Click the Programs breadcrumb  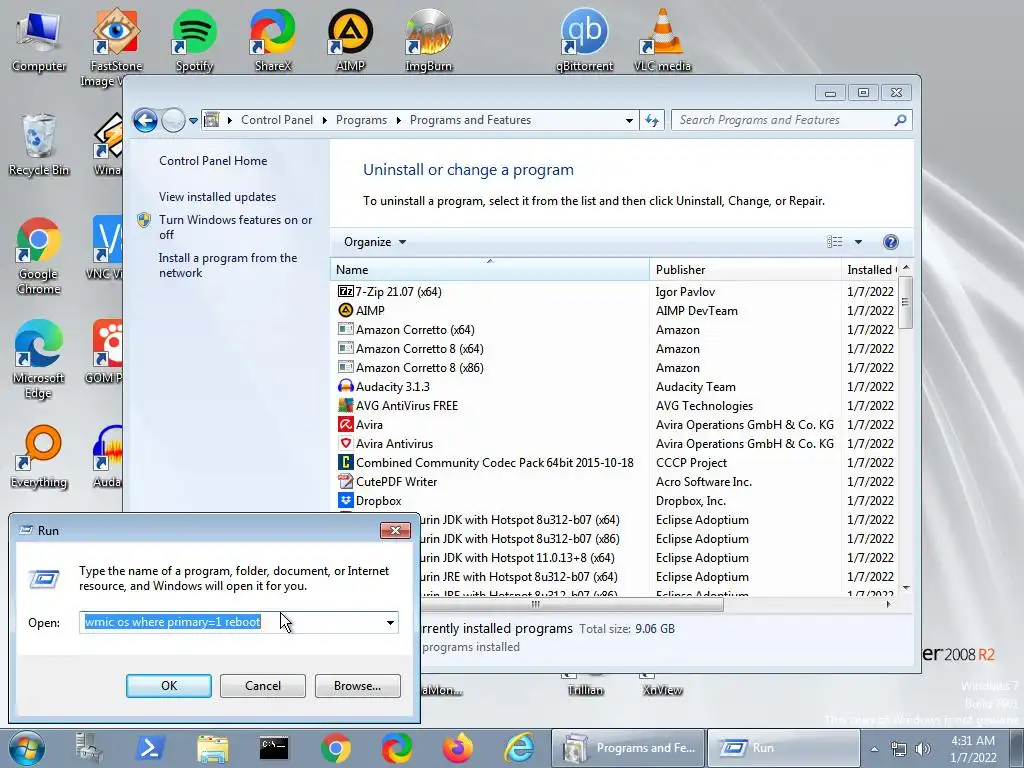(x=361, y=120)
